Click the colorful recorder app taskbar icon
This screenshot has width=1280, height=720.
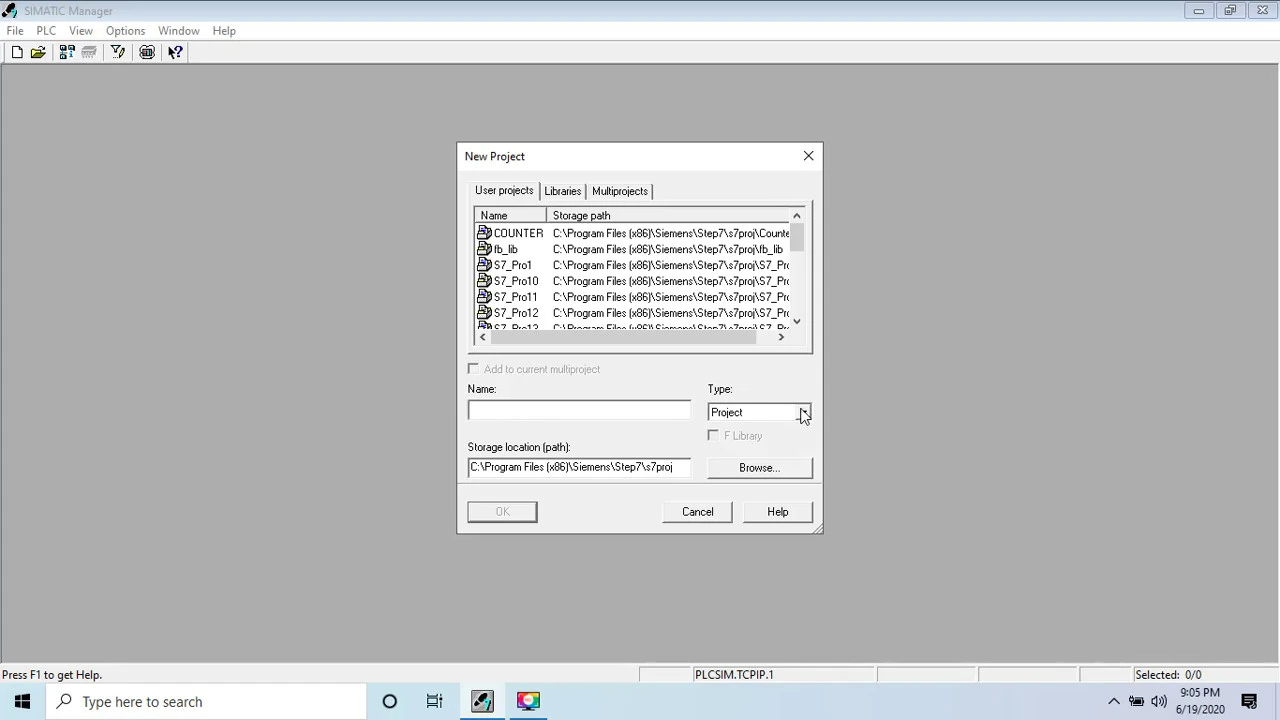528,701
